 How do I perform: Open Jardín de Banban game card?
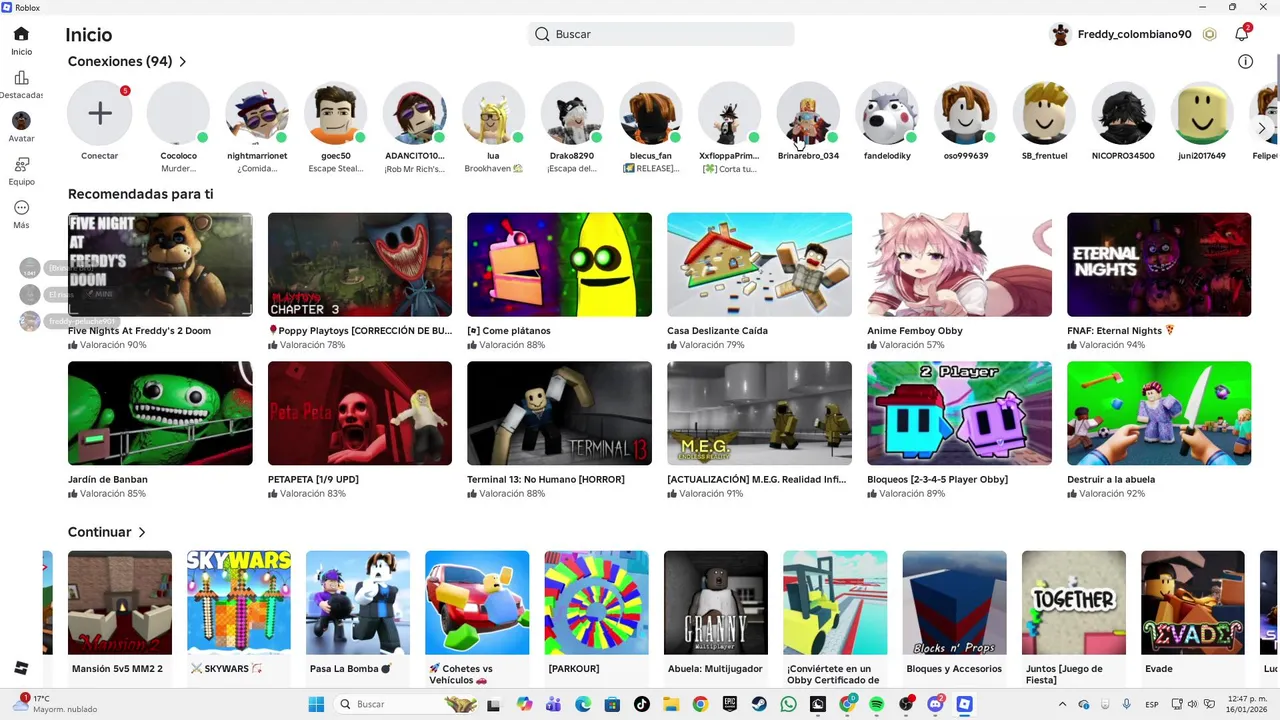[160, 430]
